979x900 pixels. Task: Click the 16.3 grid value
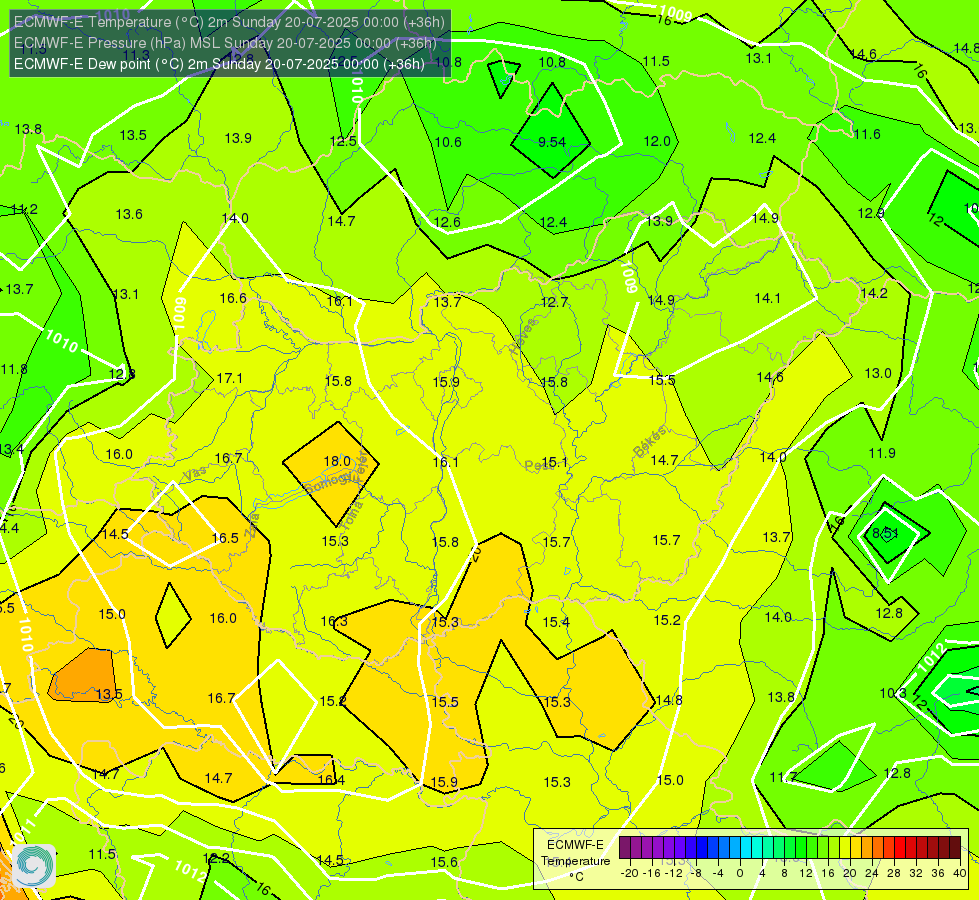(334, 621)
